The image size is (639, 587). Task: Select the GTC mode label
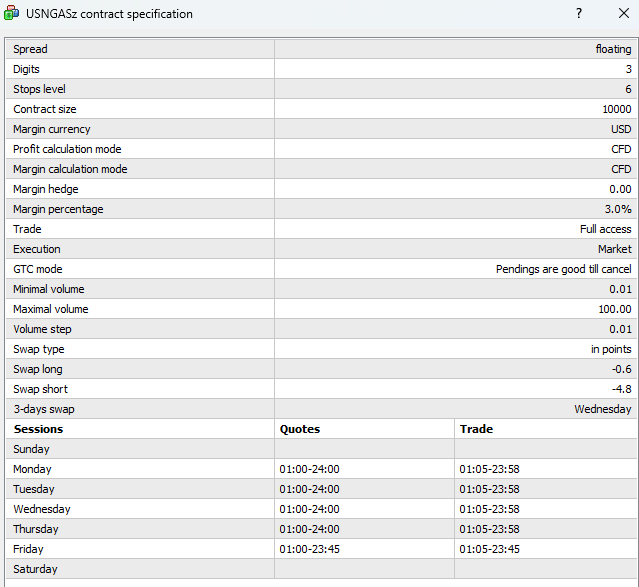coord(37,269)
